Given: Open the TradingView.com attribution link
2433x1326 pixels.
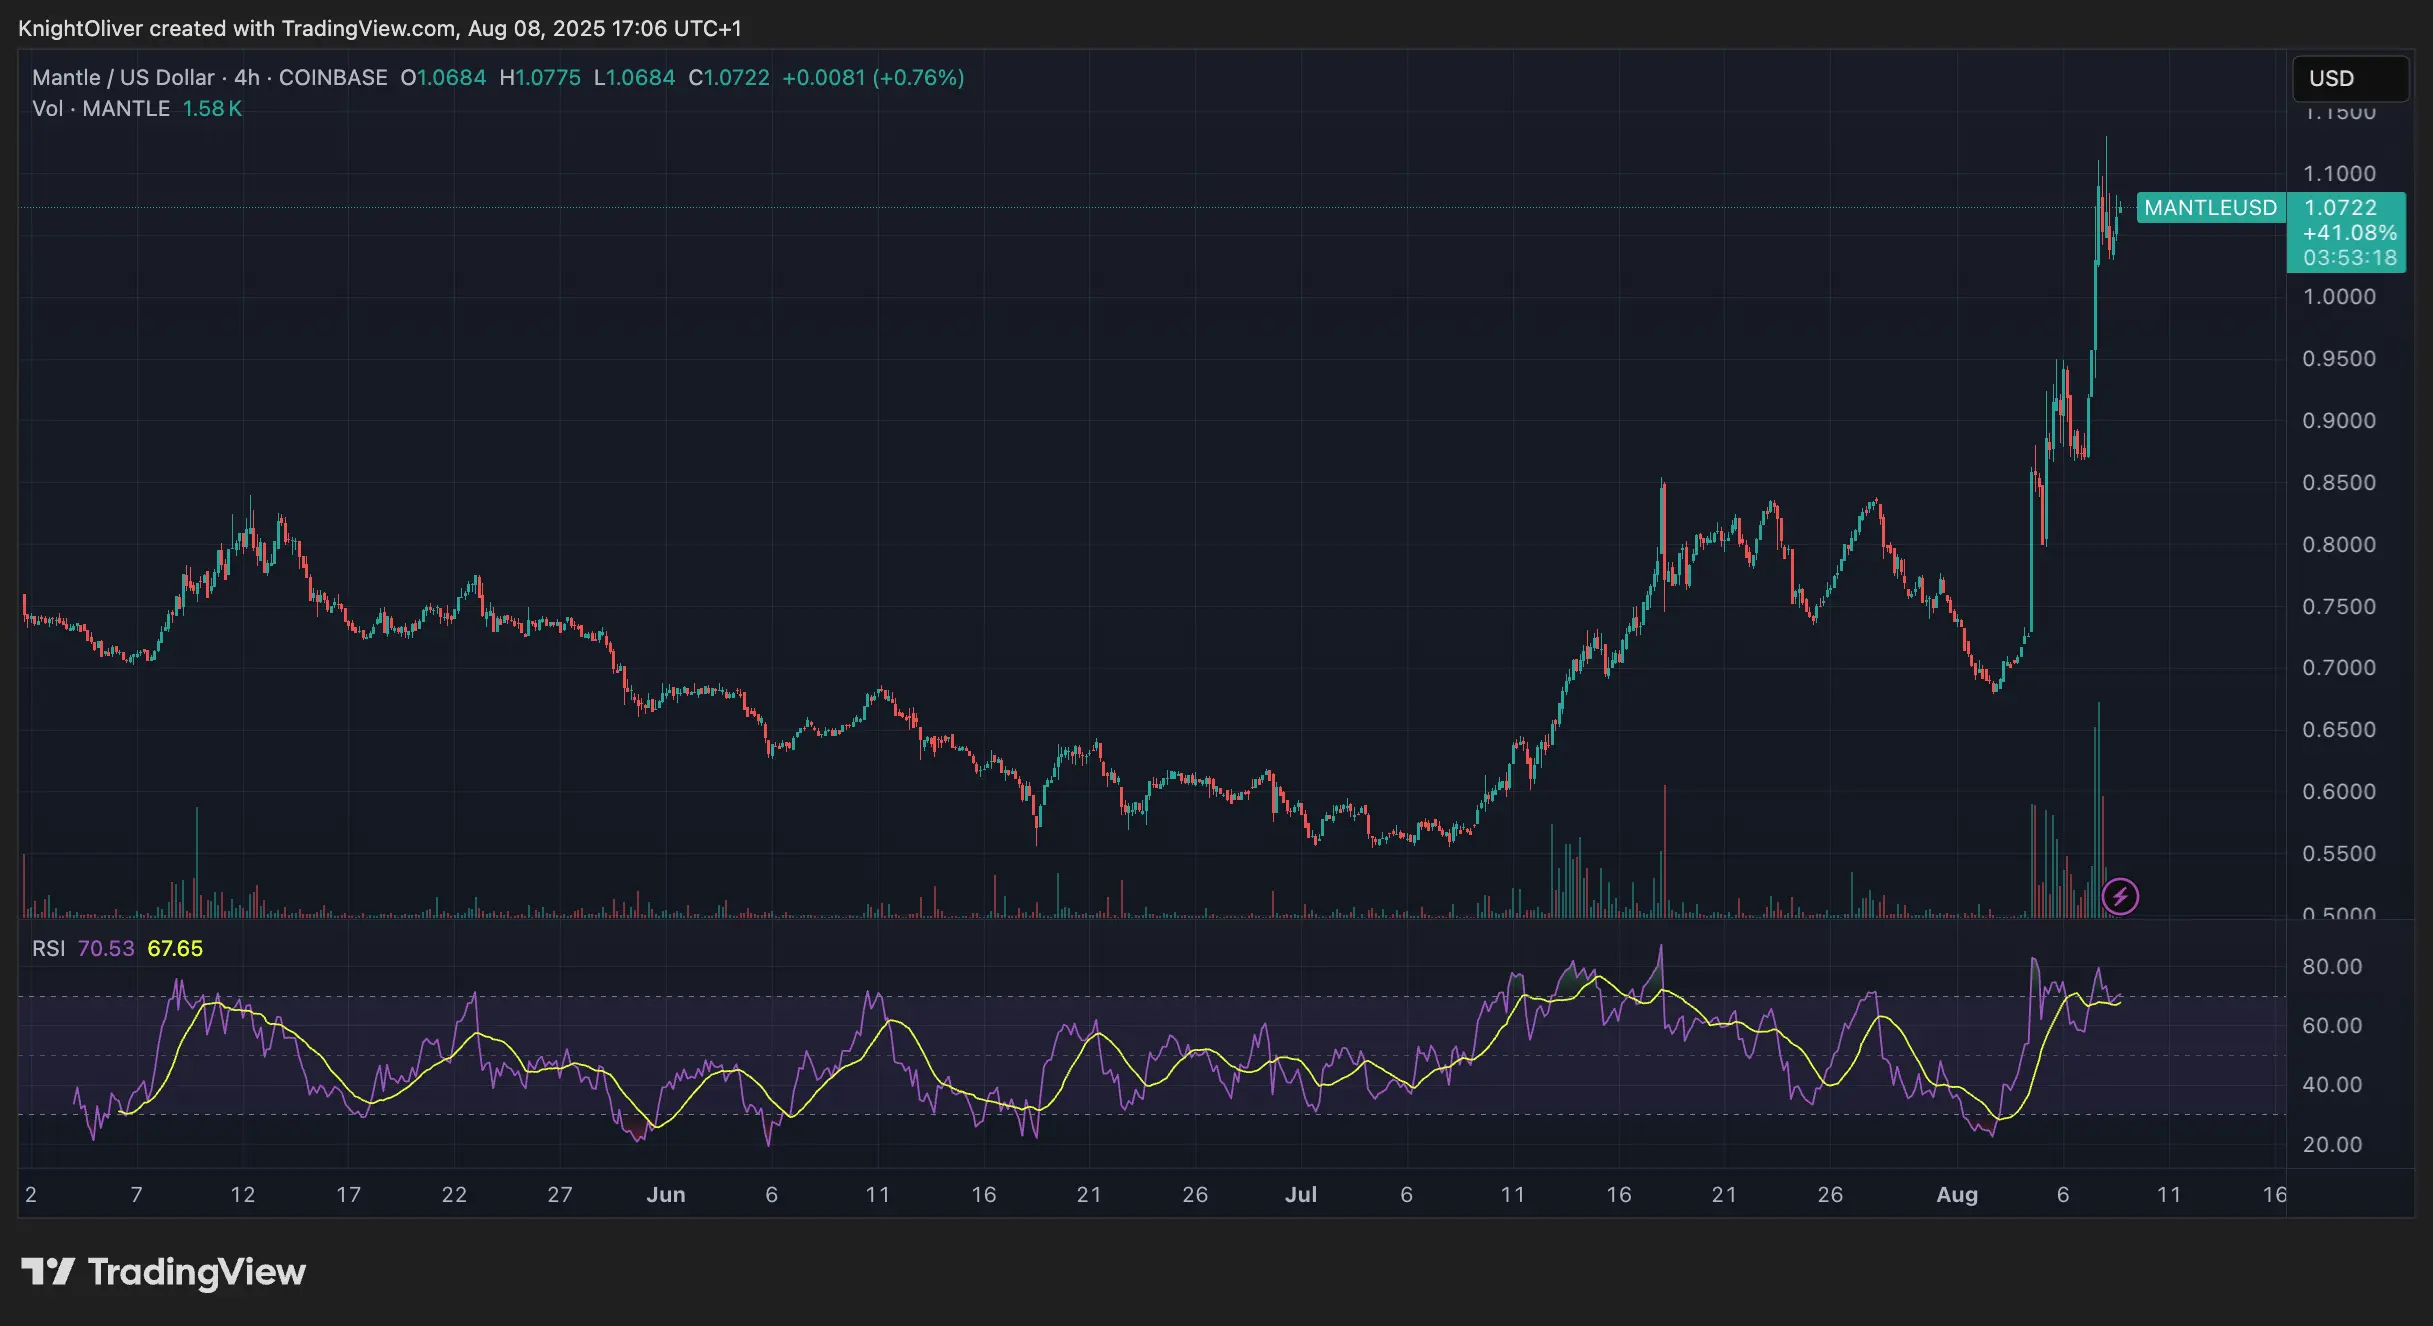Looking at the screenshot, I should pyautogui.click(x=365, y=29).
